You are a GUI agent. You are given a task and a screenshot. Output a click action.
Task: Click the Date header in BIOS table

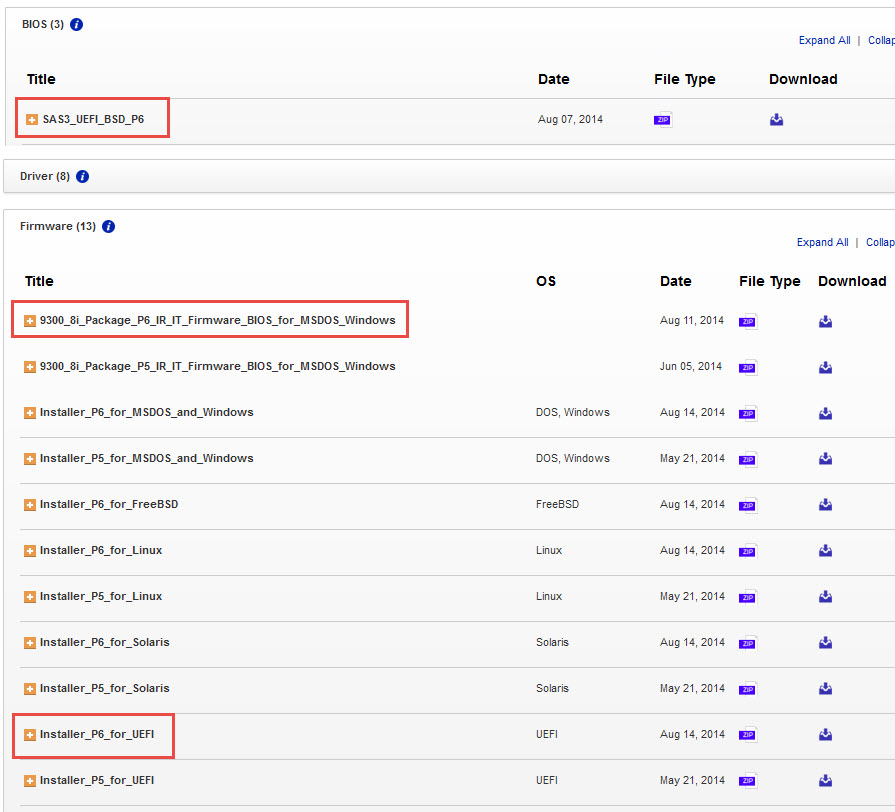coord(554,79)
